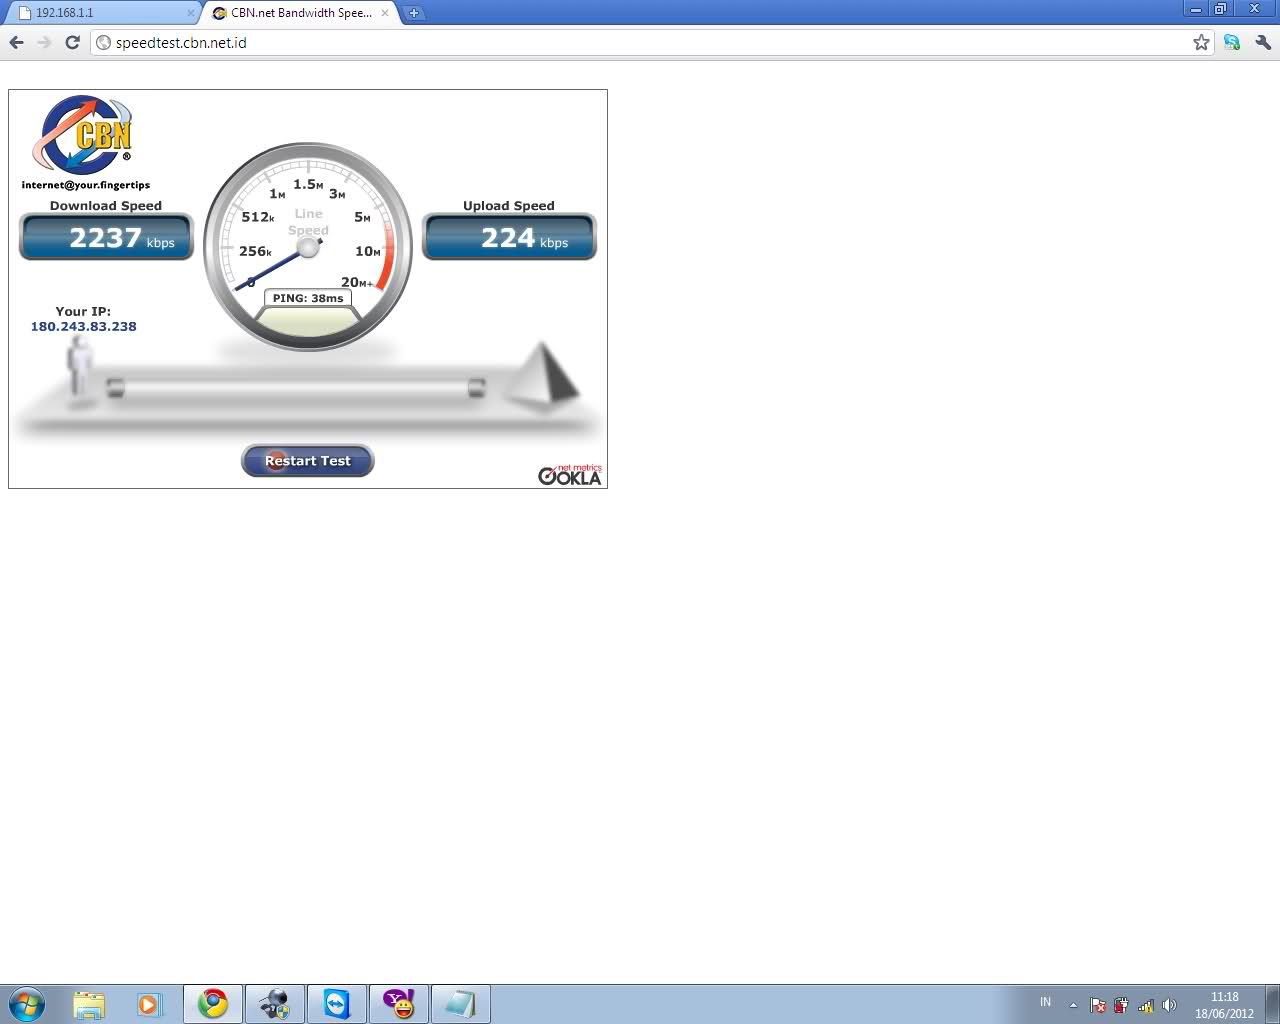Click the Ookla net metrics logo
The image size is (1280, 1024).
pos(570,475)
